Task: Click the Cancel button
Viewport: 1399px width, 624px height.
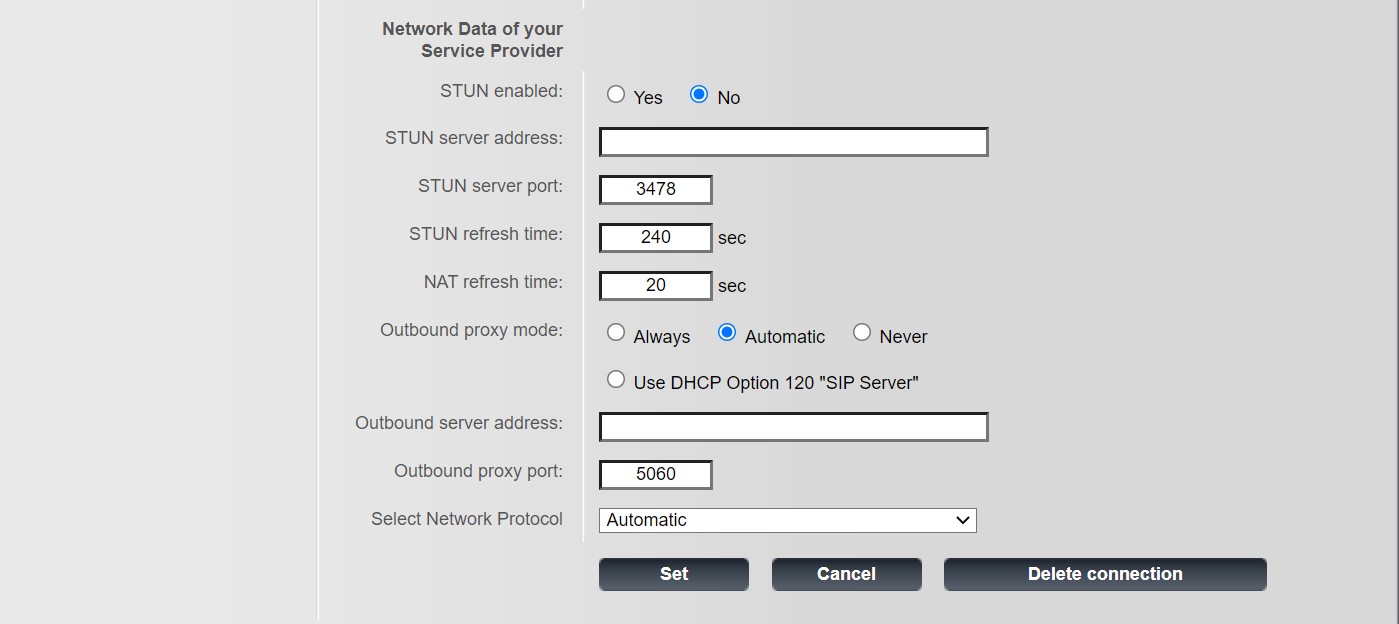Action: [846, 574]
